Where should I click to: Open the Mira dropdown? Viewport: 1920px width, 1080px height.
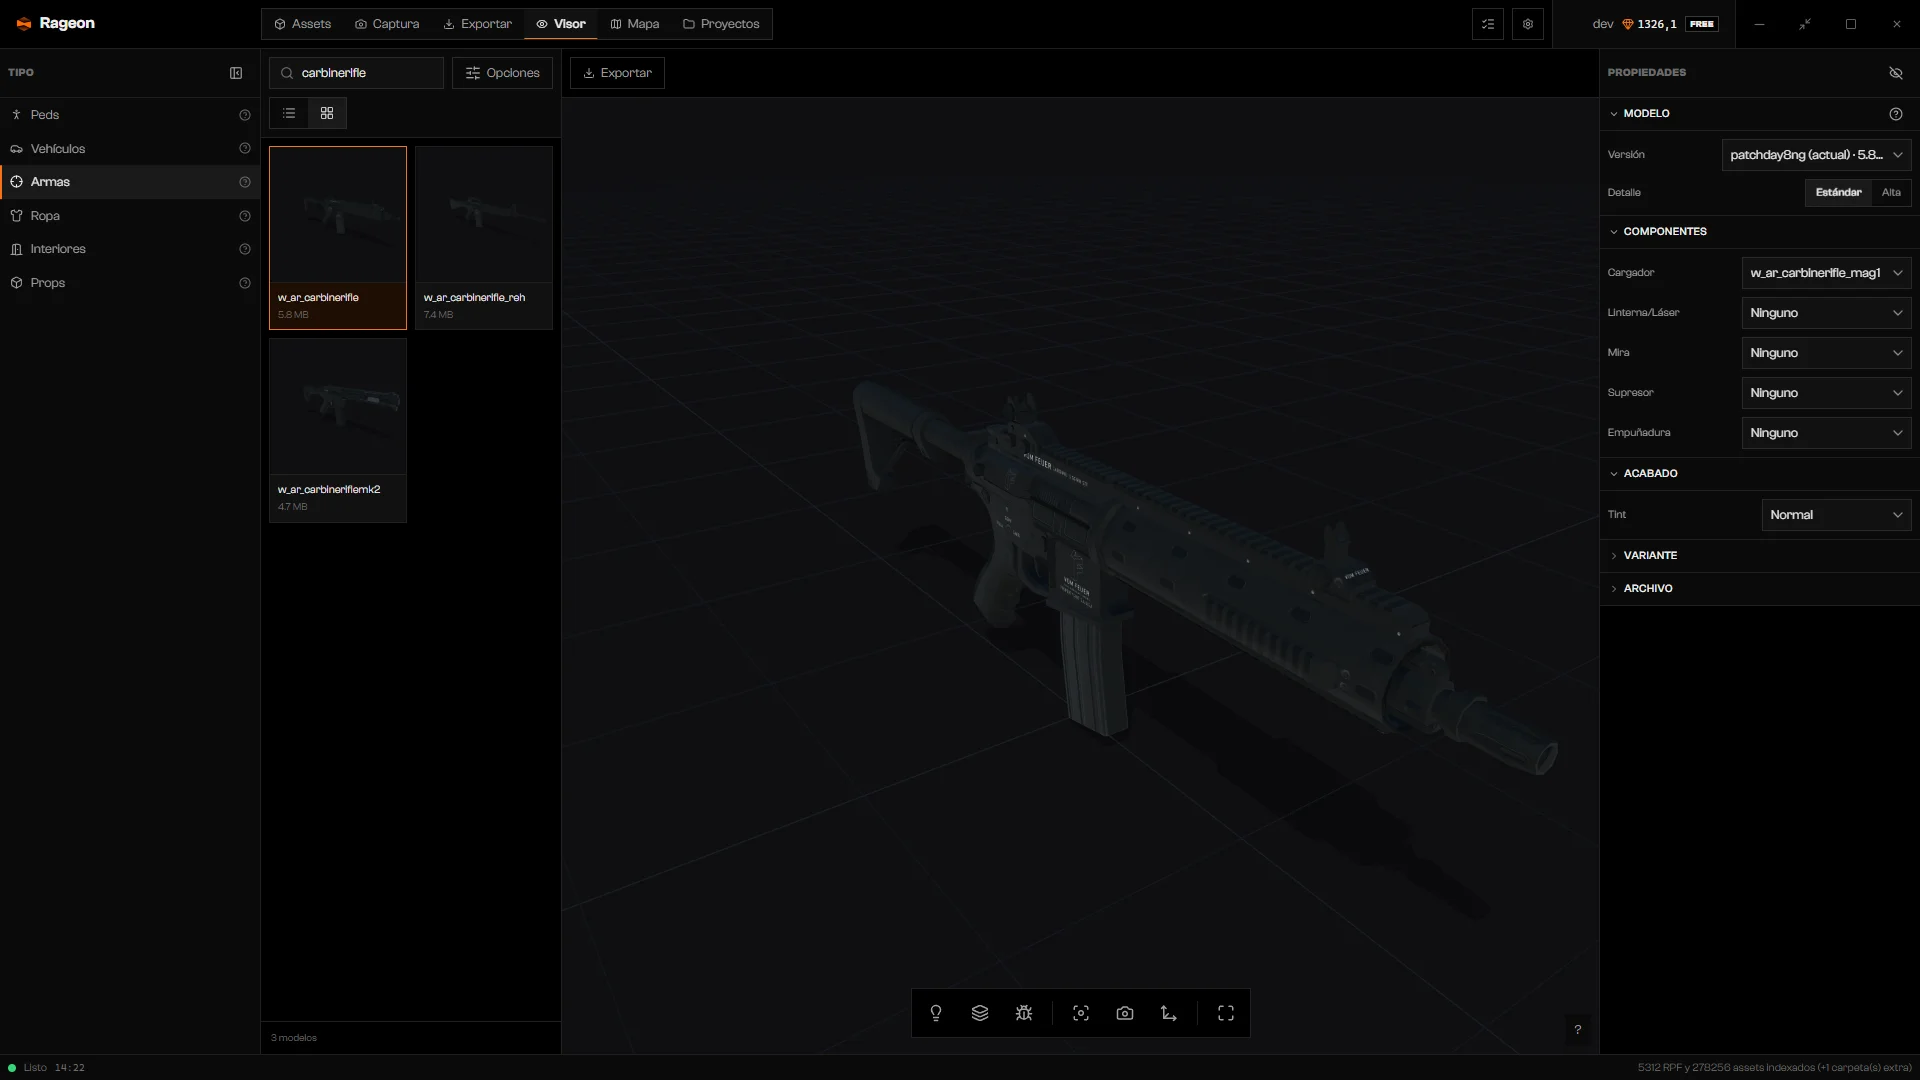pyautogui.click(x=1826, y=353)
